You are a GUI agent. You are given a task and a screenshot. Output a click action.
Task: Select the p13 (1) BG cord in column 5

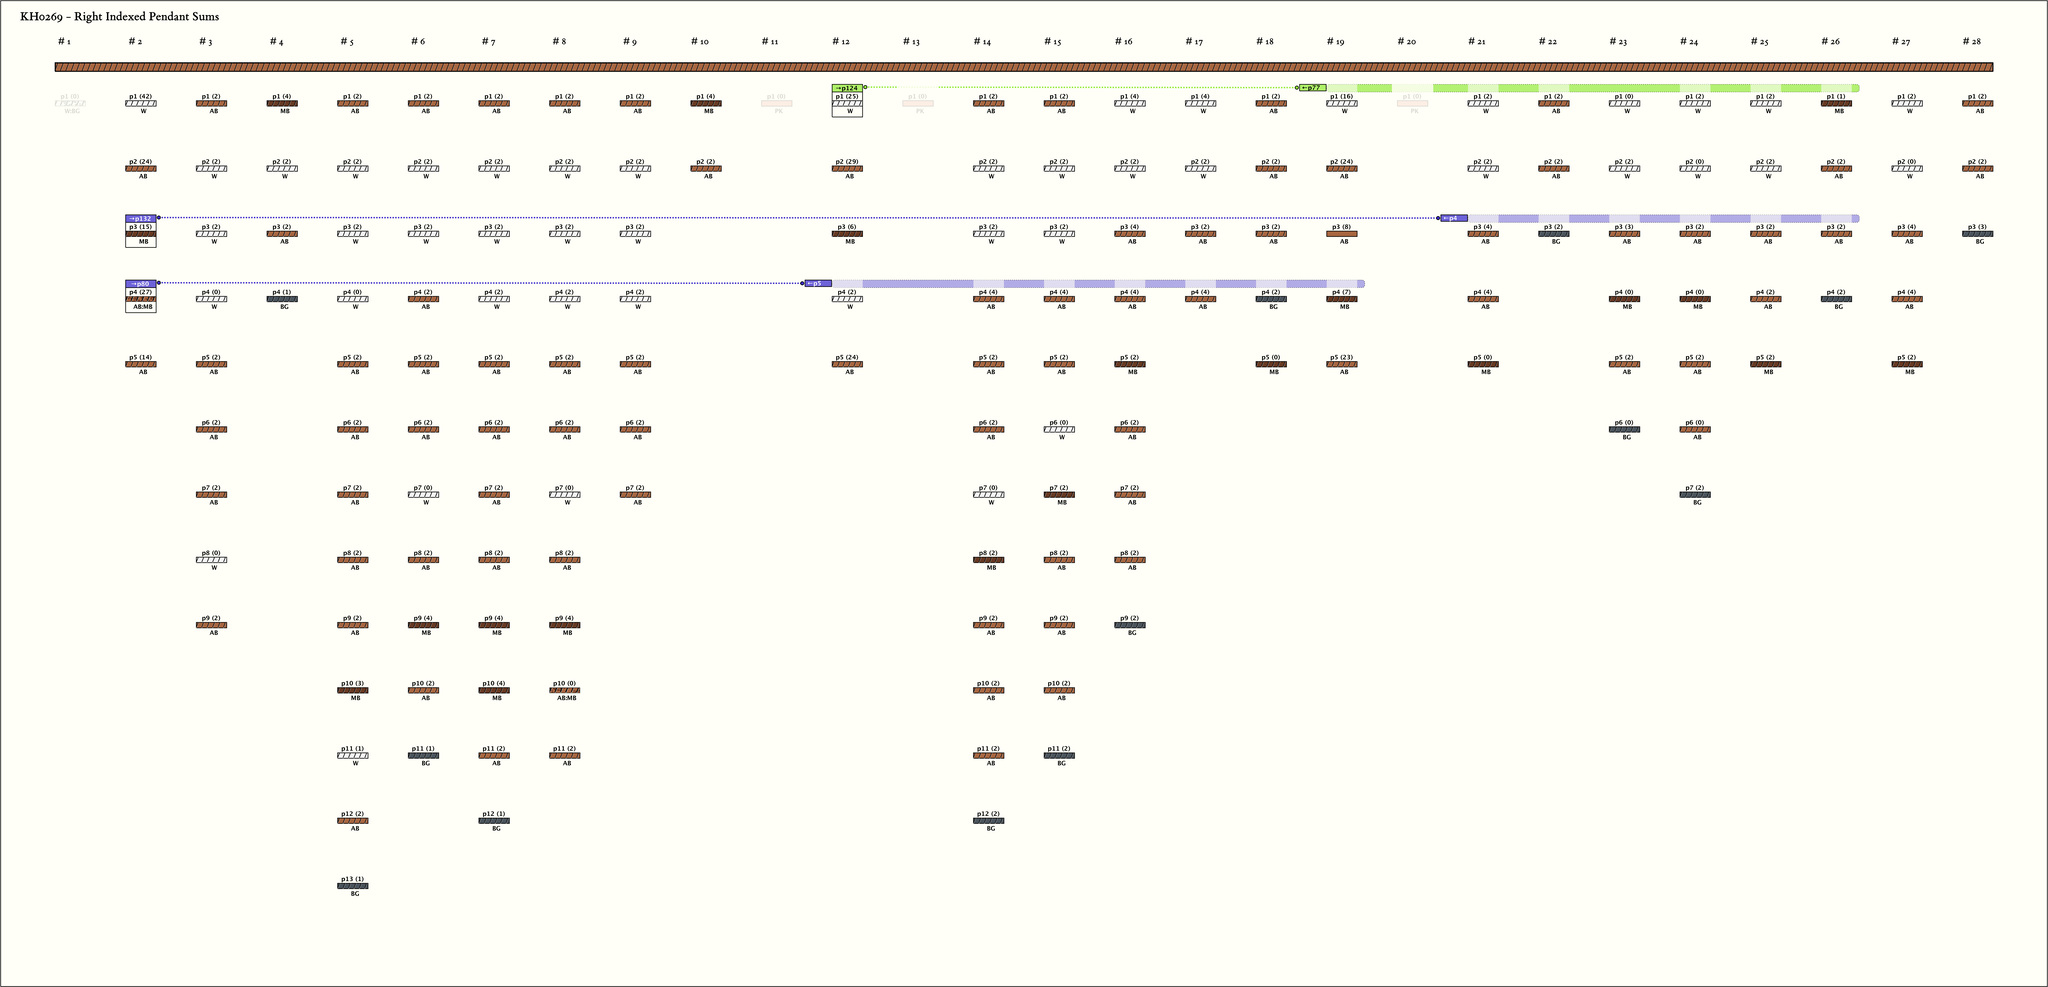[x=352, y=886]
